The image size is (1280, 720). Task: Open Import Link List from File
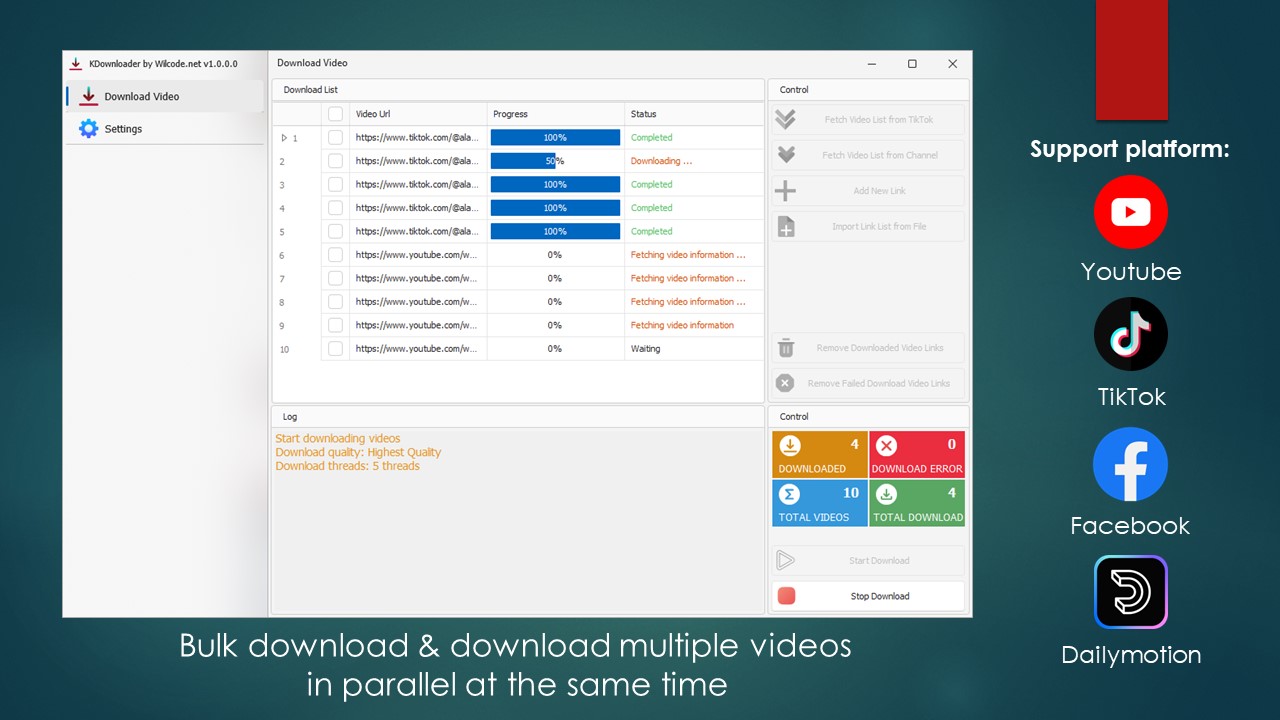click(x=786, y=226)
